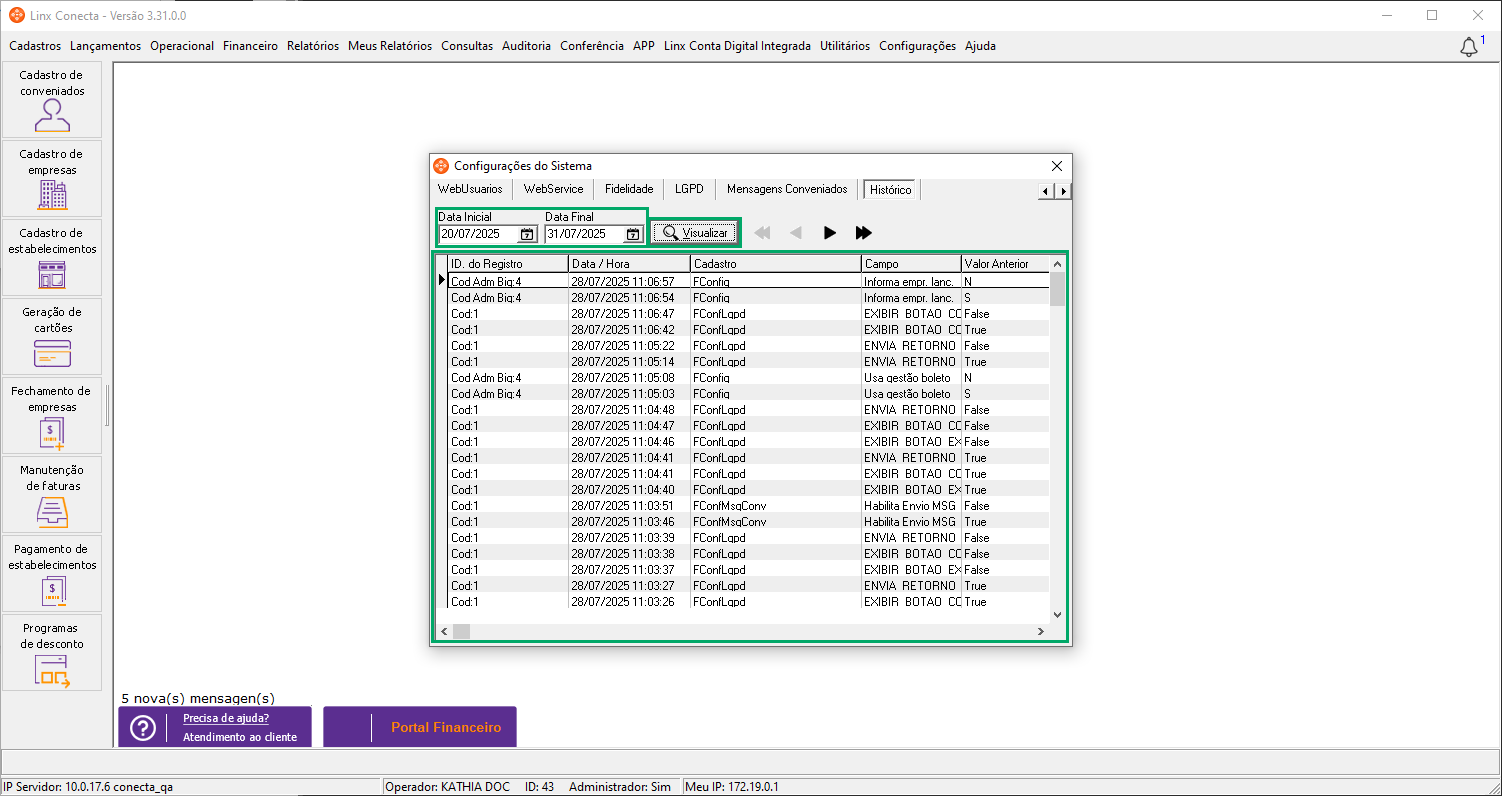The image size is (1502, 796).
Task: Open the Meus Relatórios menu
Action: 390,46
